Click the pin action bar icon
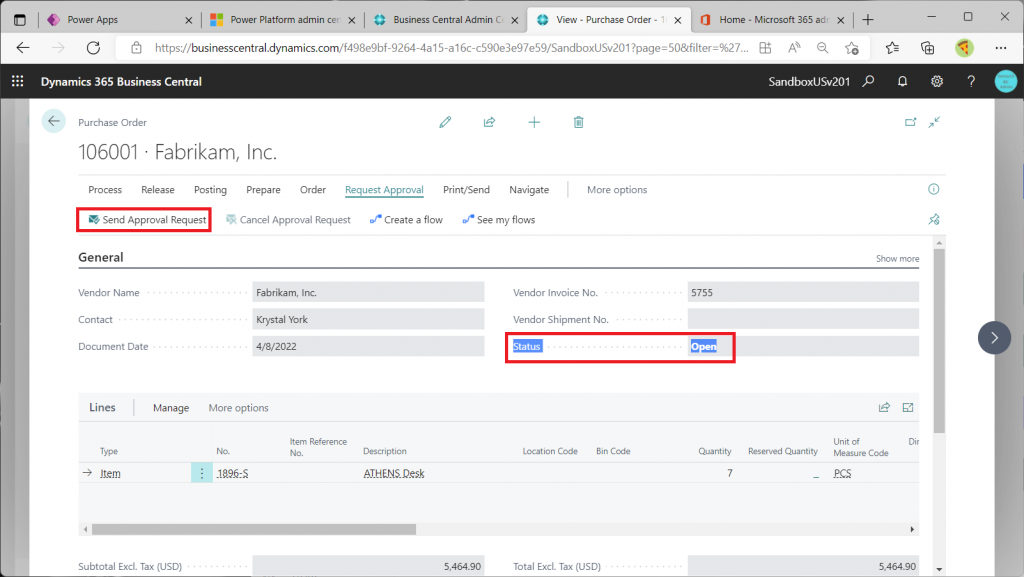1024x577 pixels. click(x=935, y=219)
